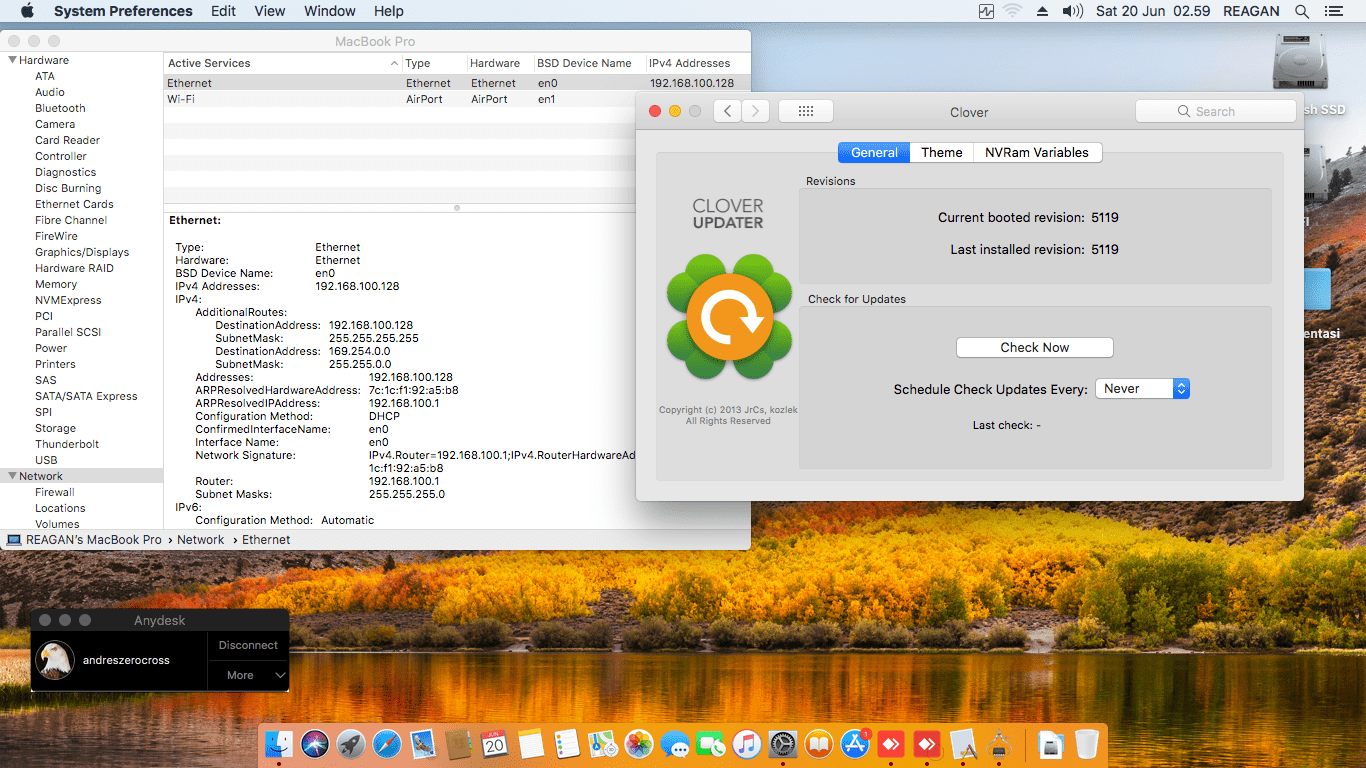This screenshot has height=768, width=1366.
Task: Open the Edit menu
Action: point(224,11)
